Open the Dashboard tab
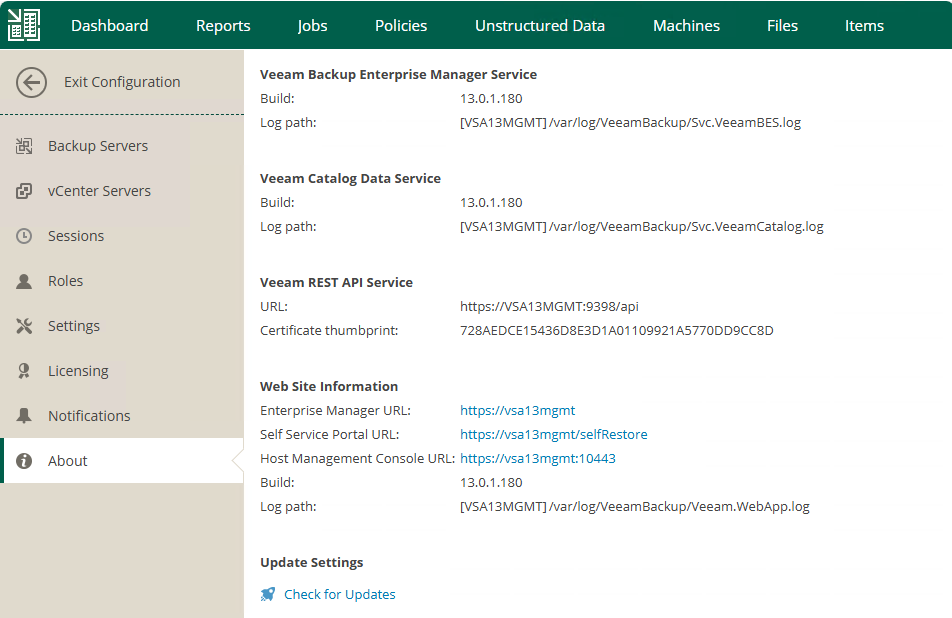Image resolution: width=952 pixels, height=618 pixels. [x=109, y=25]
